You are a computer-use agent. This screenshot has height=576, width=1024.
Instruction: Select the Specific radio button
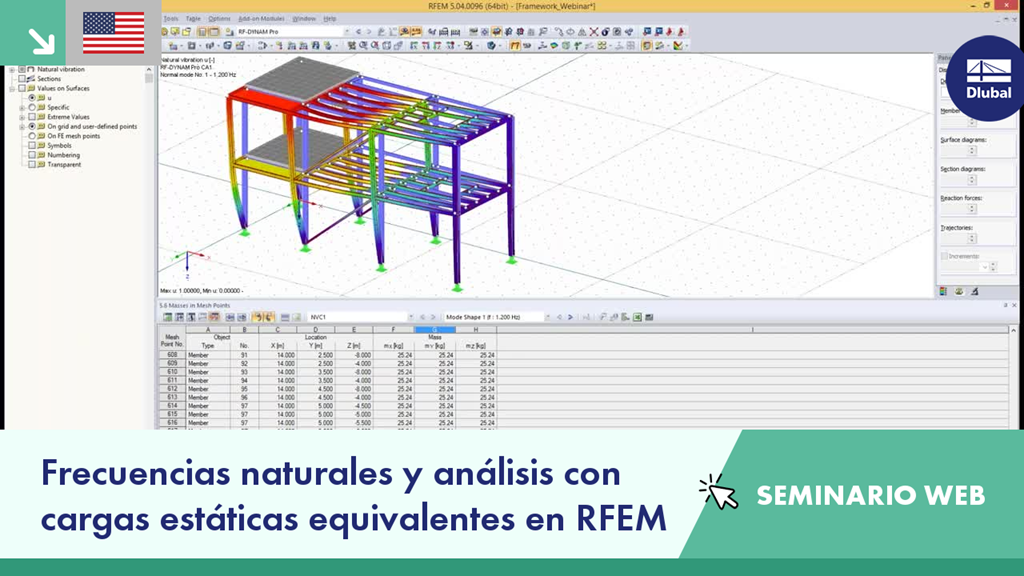point(31,107)
